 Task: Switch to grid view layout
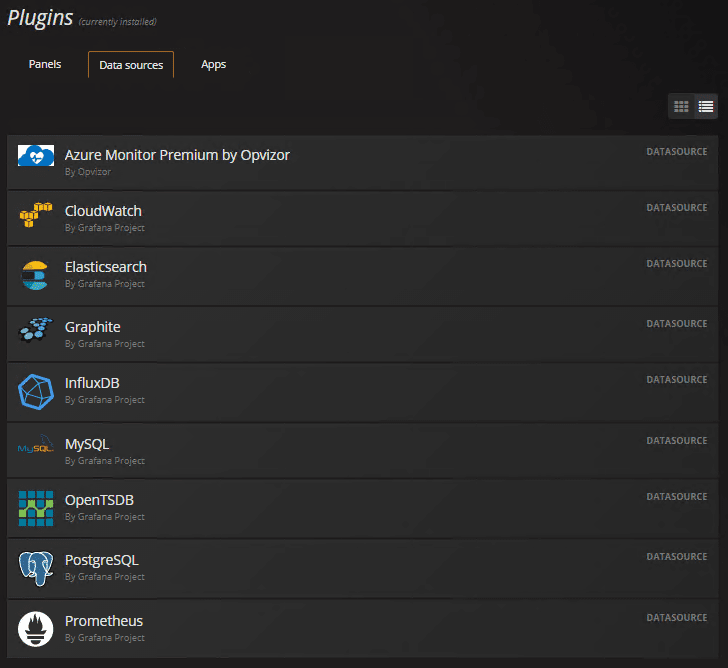click(x=681, y=107)
